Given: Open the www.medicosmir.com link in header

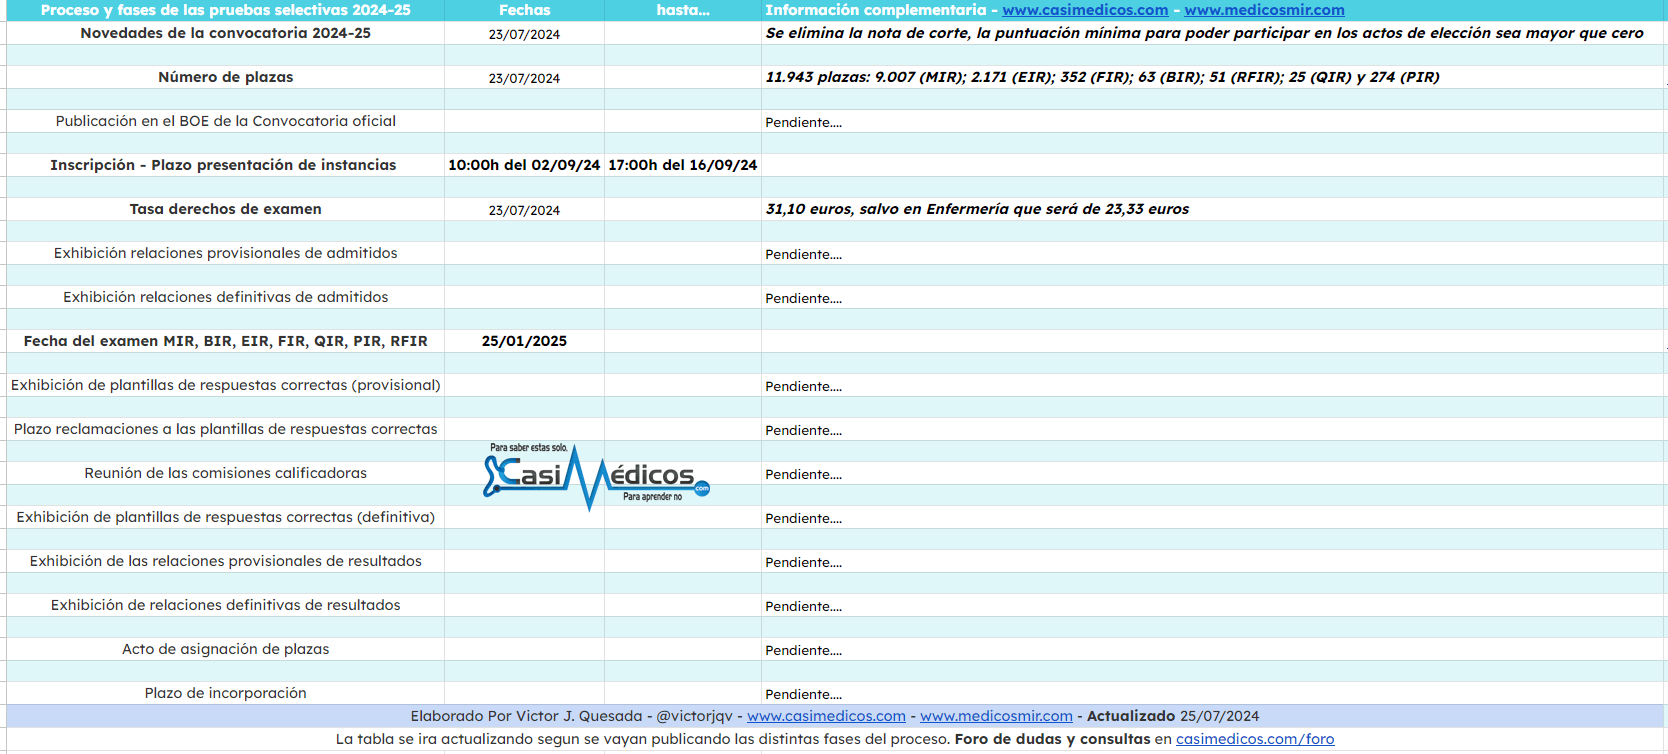Looking at the screenshot, I should [1264, 10].
